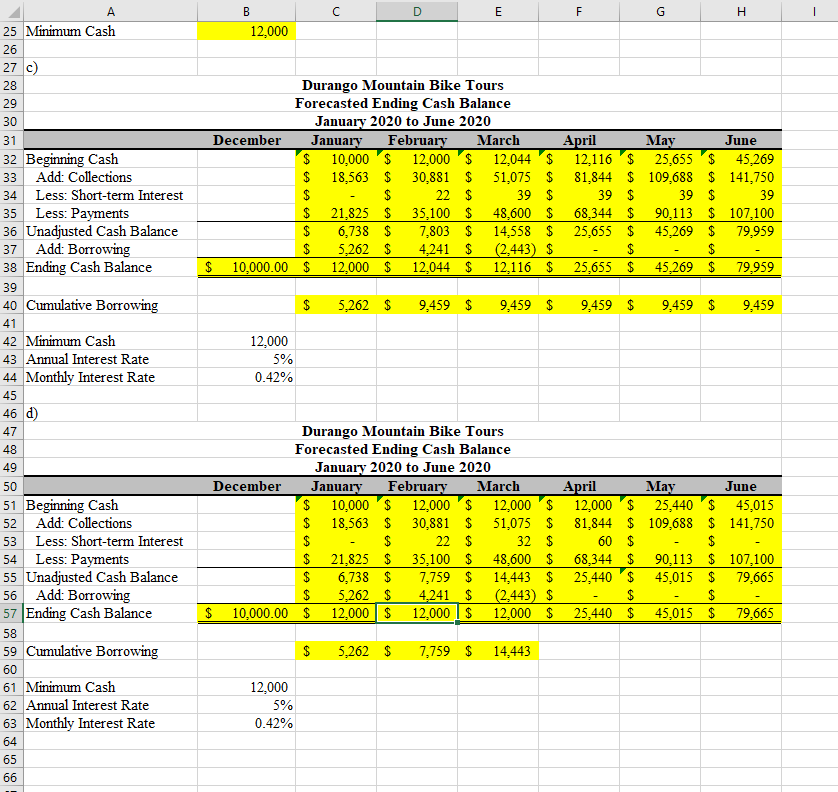
Task: Click the 'd)' section label
Action: [32, 413]
